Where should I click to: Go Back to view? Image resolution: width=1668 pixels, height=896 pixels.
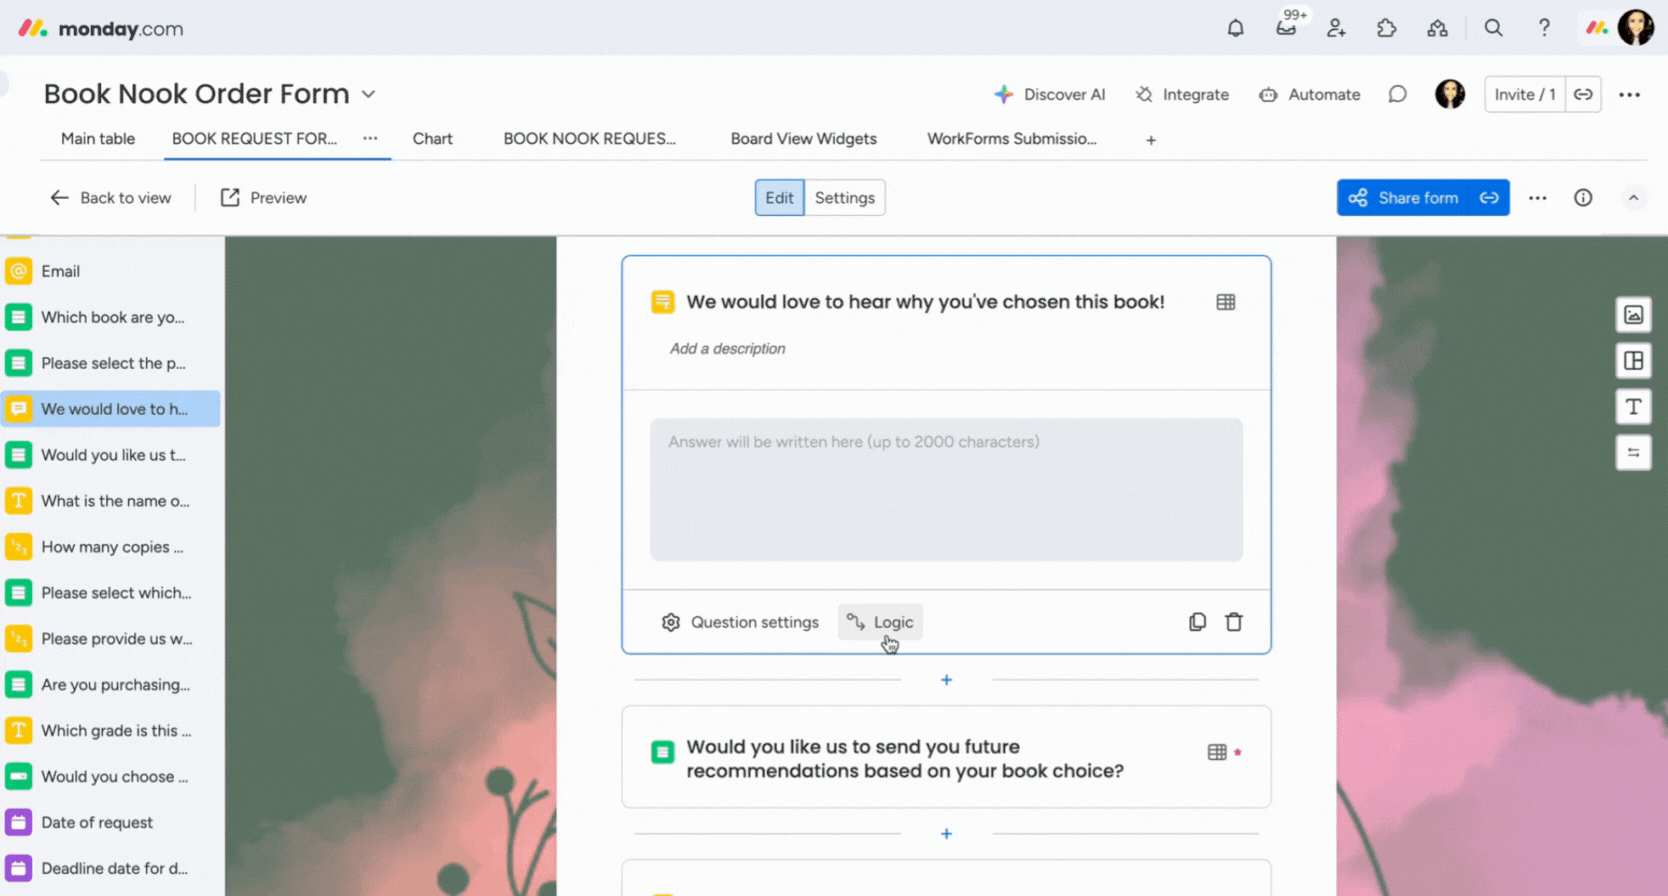(111, 198)
